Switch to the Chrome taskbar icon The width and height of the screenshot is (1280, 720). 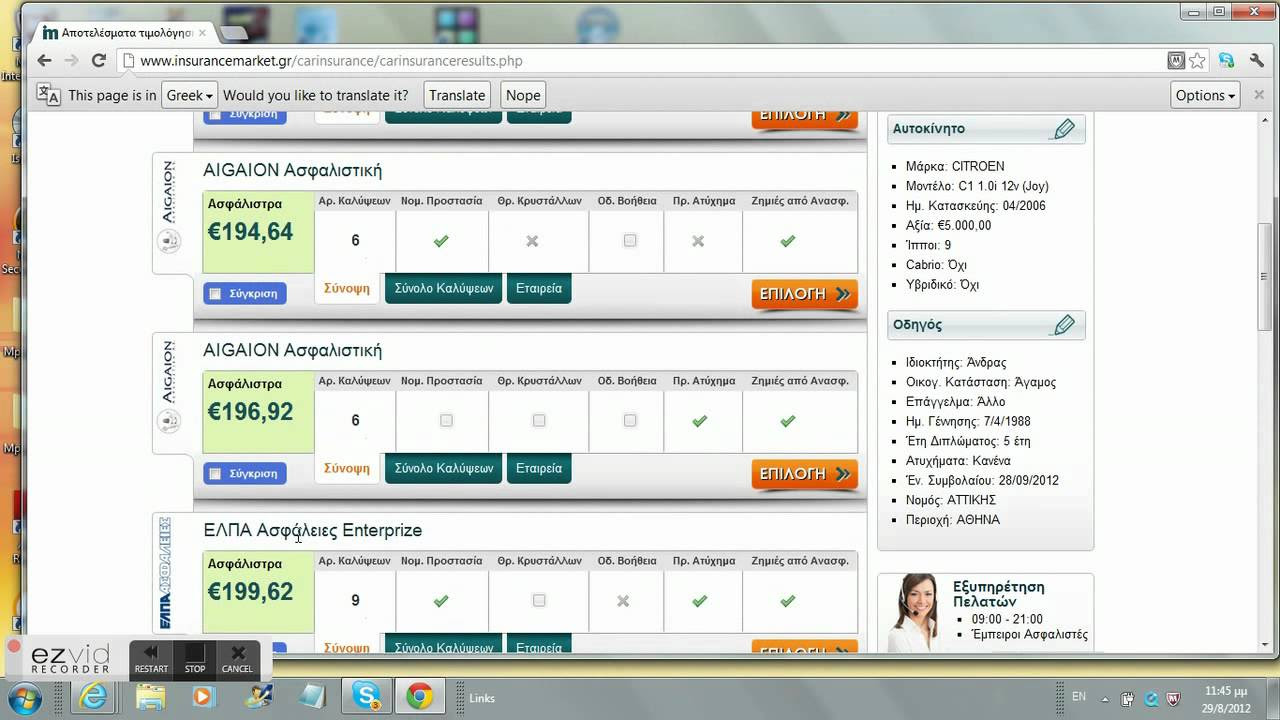point(420,697)
